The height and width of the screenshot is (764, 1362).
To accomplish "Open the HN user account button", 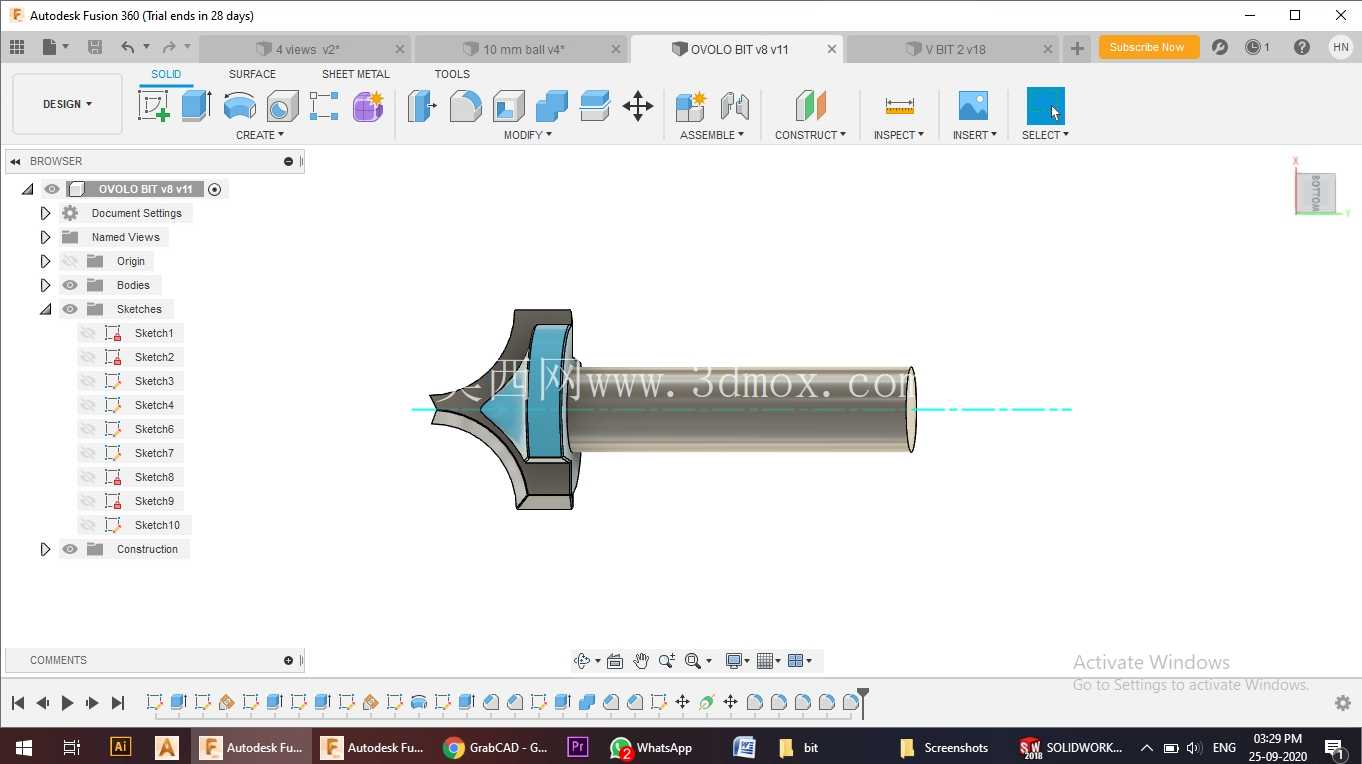I will coord(1341,47).
